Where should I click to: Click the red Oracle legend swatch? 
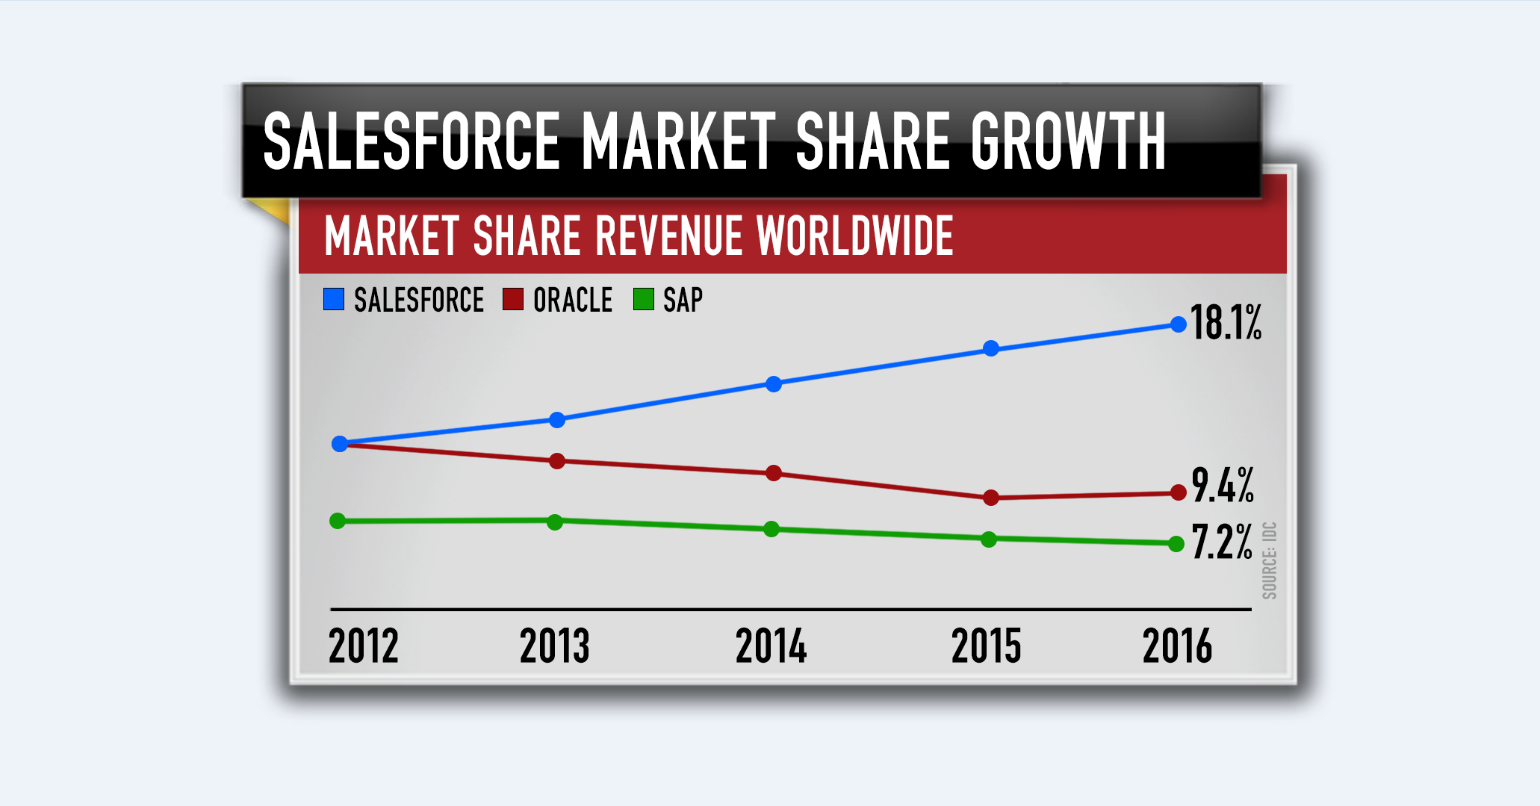pos(513,299)
